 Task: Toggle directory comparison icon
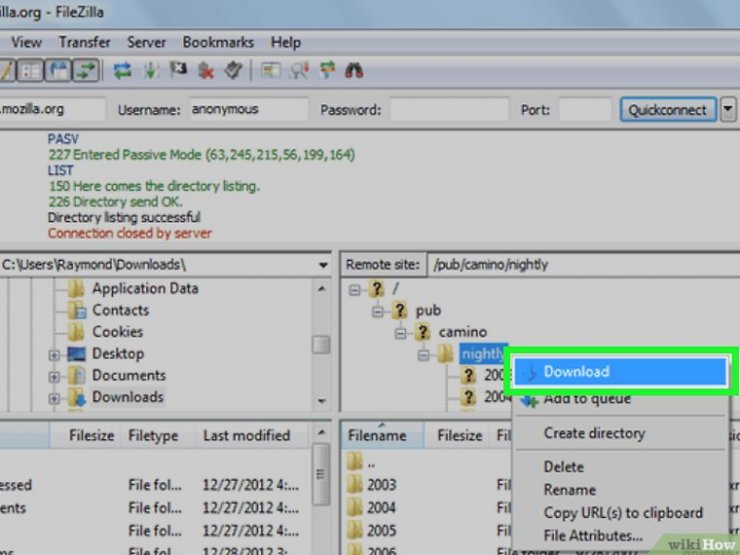pos(299,71)
